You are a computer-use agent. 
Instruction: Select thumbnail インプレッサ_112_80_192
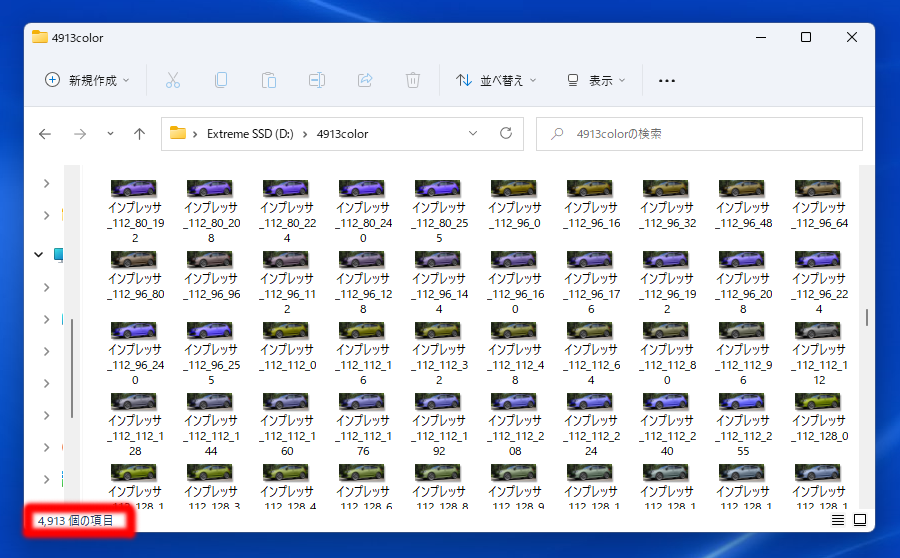134,188
